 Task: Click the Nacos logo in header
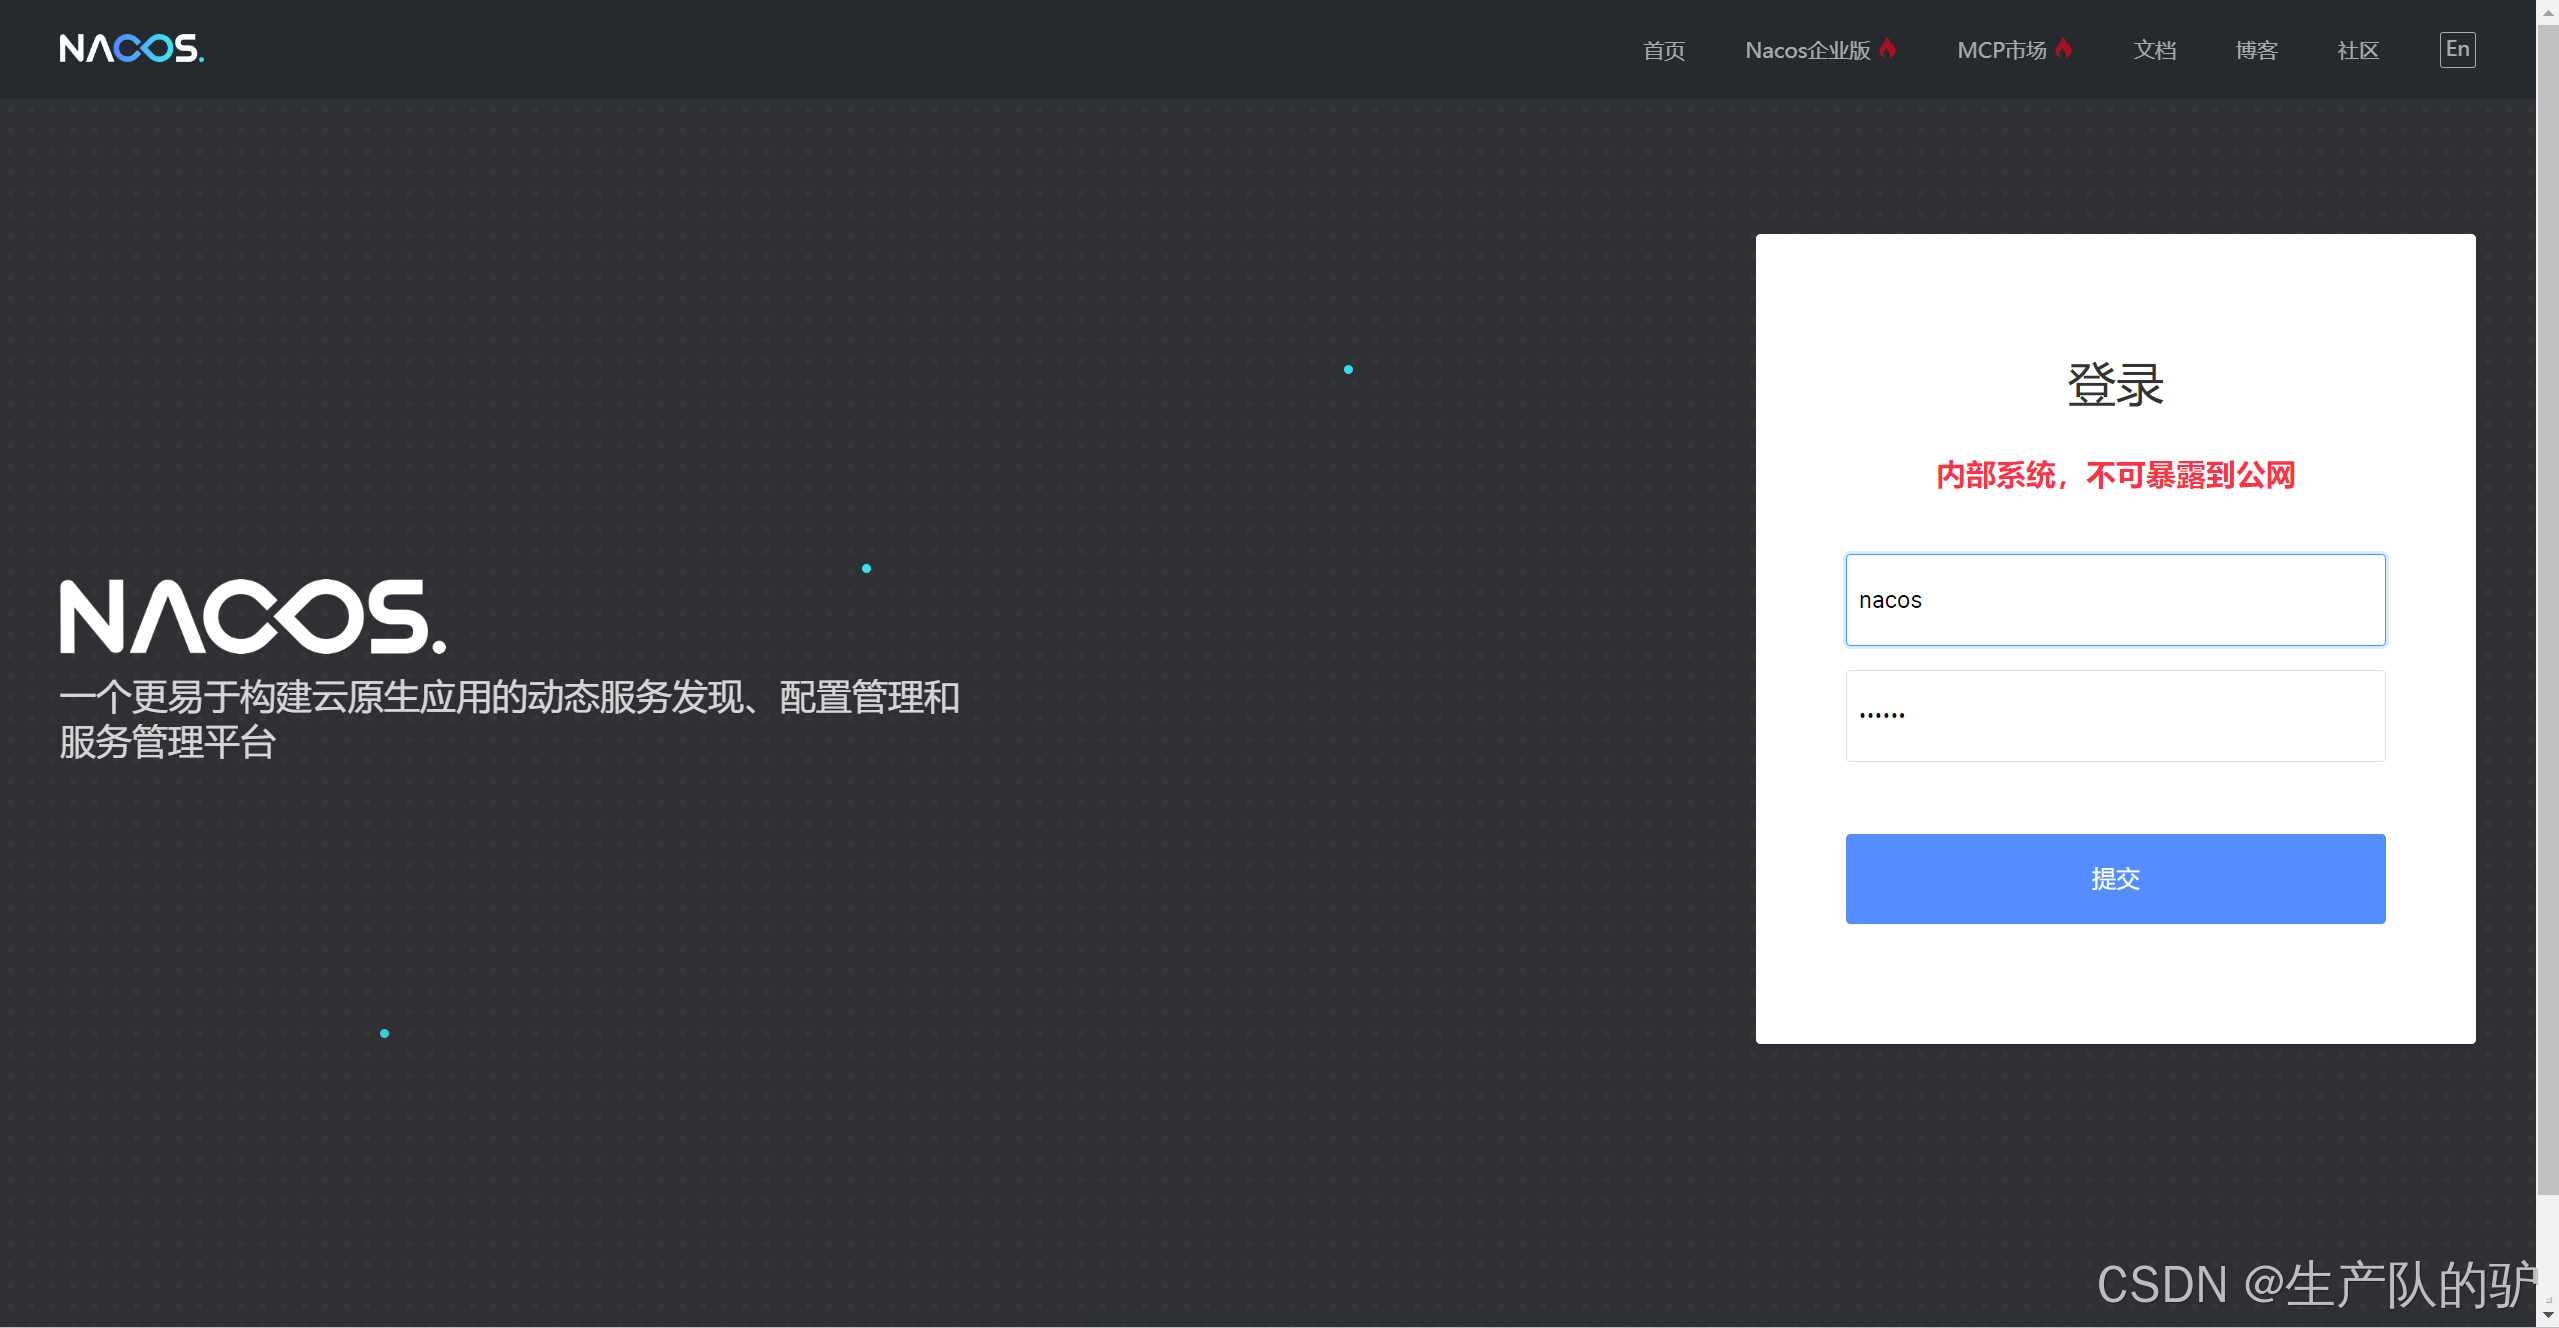[x=131, y=48]
